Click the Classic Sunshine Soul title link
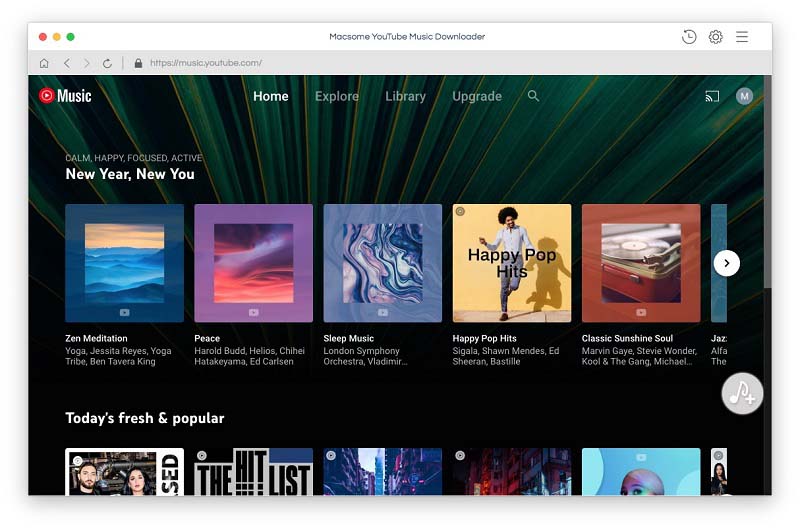Image resolution: width=800 pixels, height=529 pixels. click(627, 338)
